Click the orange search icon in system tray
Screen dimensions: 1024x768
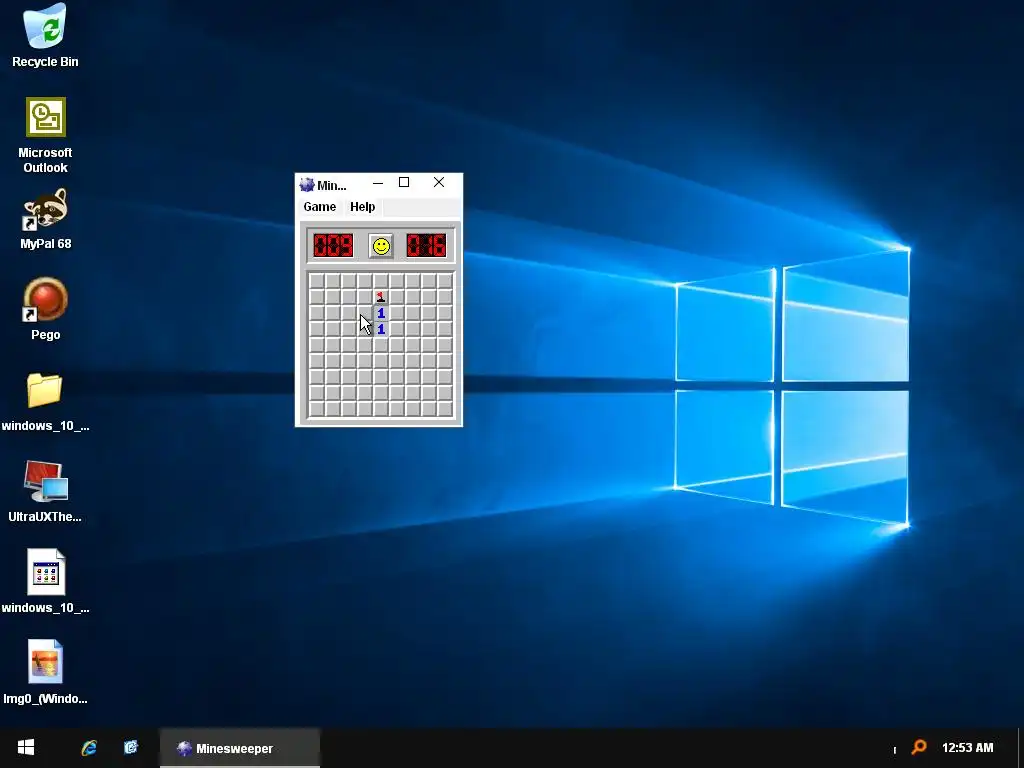919,747
